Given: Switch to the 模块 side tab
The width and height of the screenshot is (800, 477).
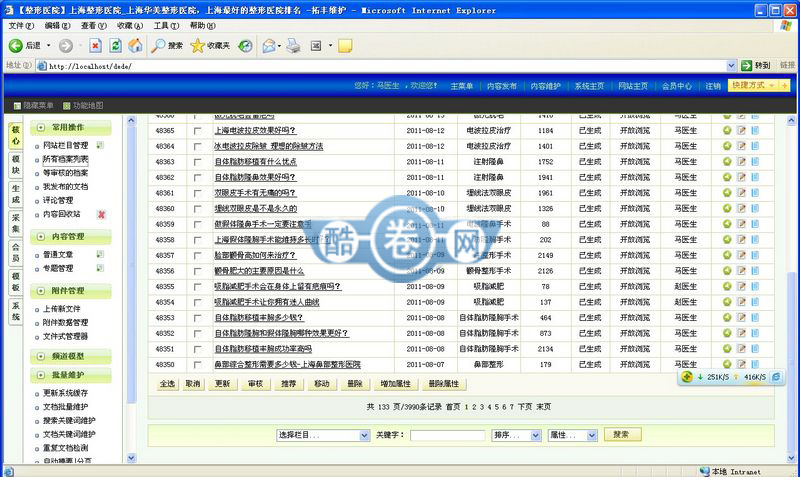Looking at the screenshot, I should click(16, 165).
